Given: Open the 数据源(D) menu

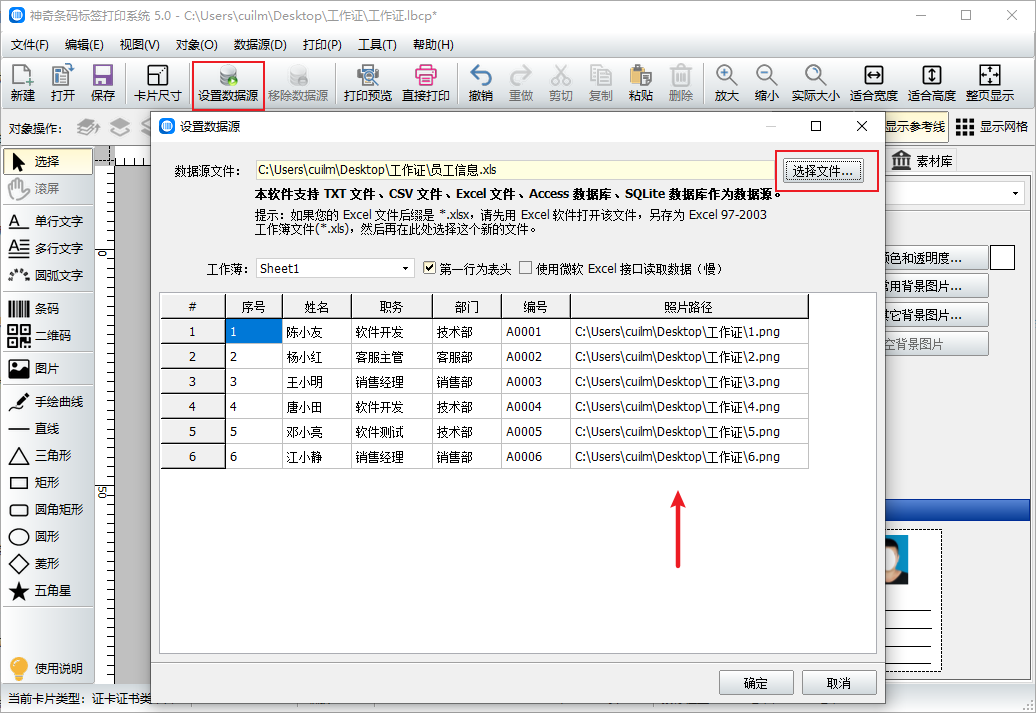Looking at the screenshot, I should (x=260, y=45).
